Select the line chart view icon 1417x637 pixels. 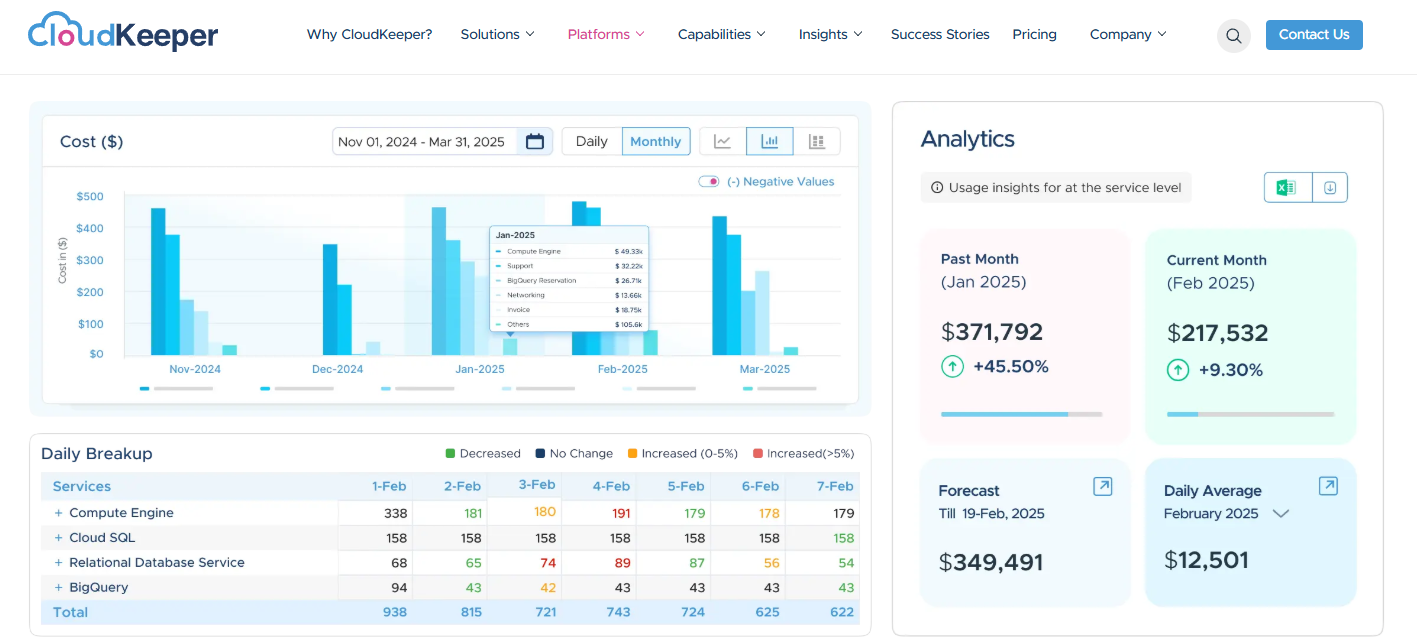click(x=722, y=141)
